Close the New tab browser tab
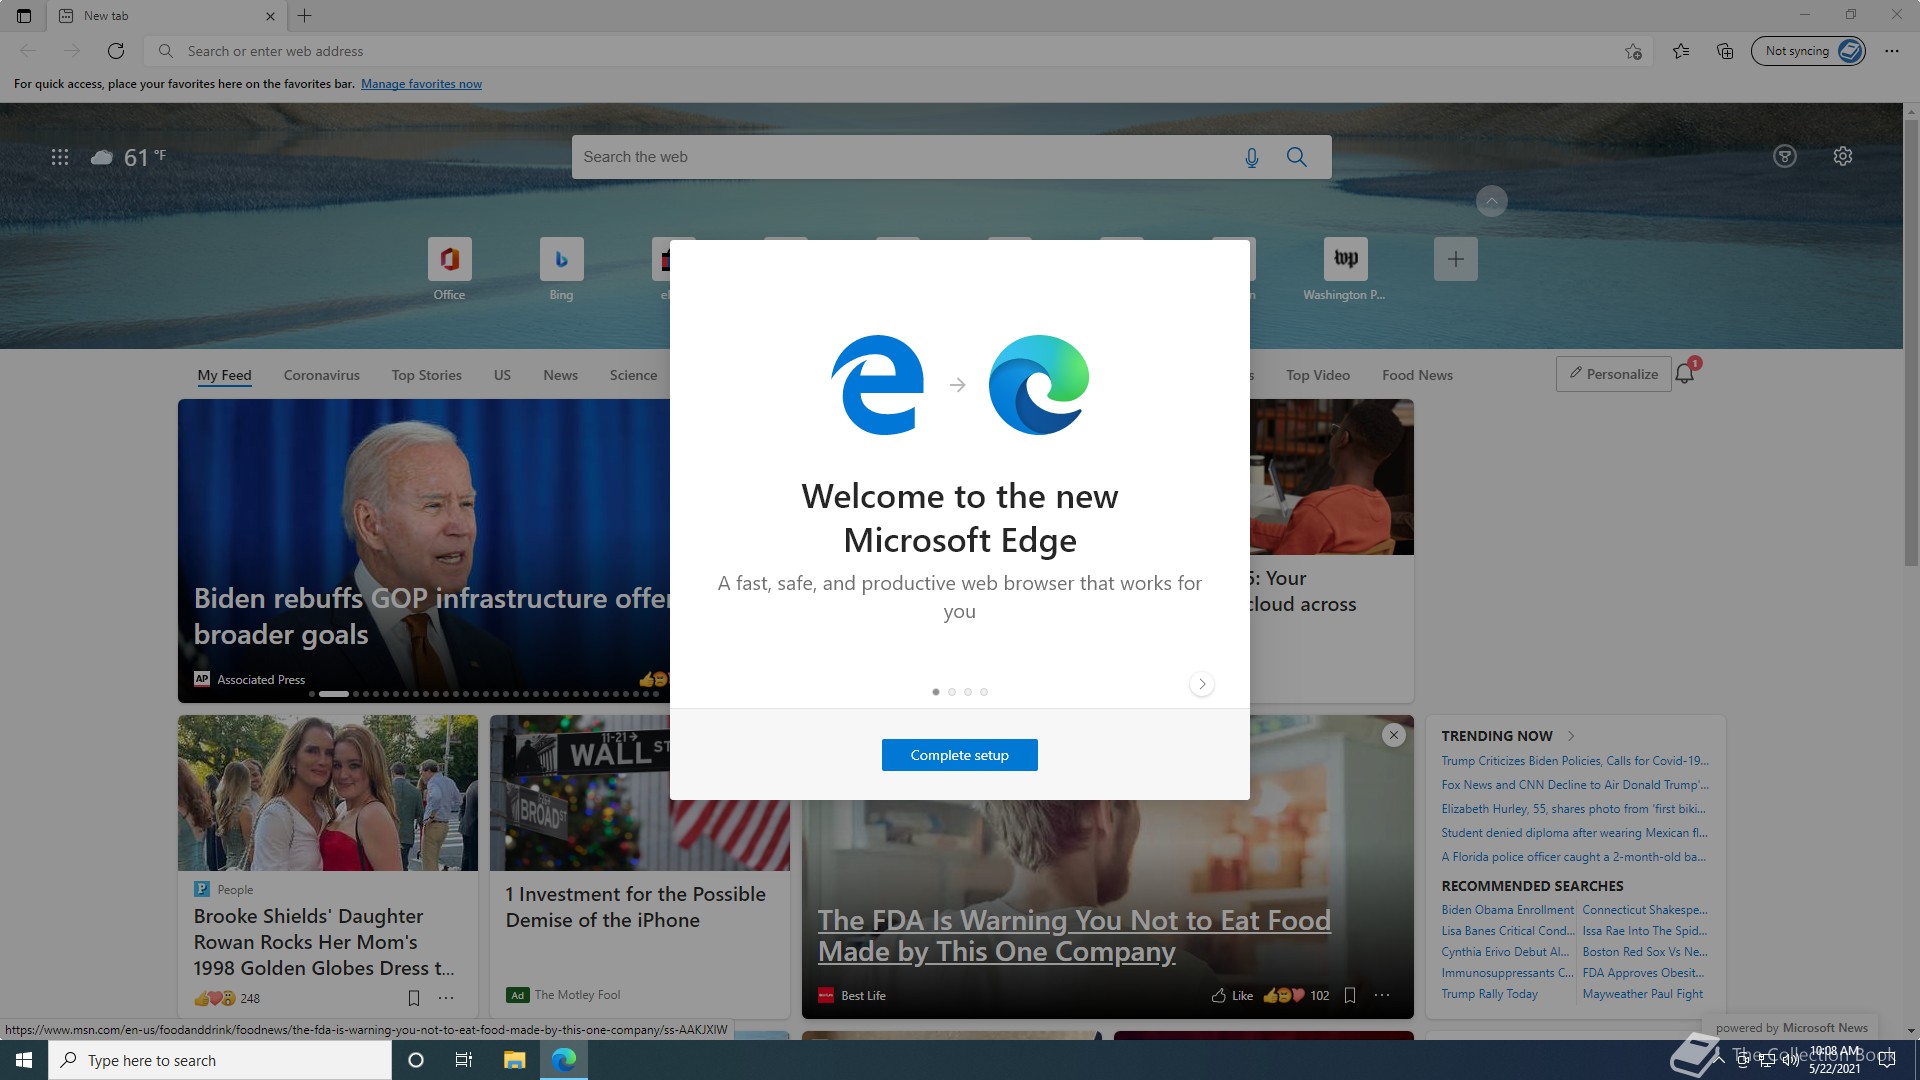 (x=270, y=16)
